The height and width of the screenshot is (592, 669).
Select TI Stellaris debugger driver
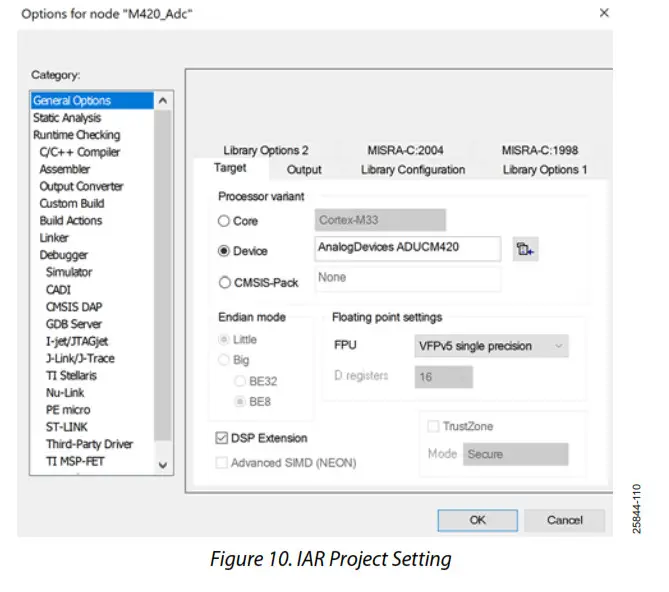[92, 375]
